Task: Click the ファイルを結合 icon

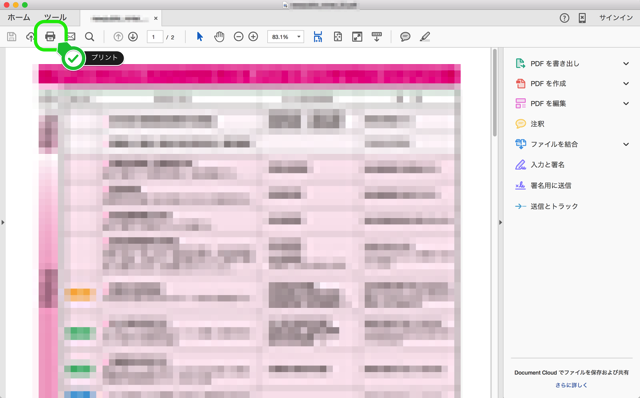Action: coord(520,144)
